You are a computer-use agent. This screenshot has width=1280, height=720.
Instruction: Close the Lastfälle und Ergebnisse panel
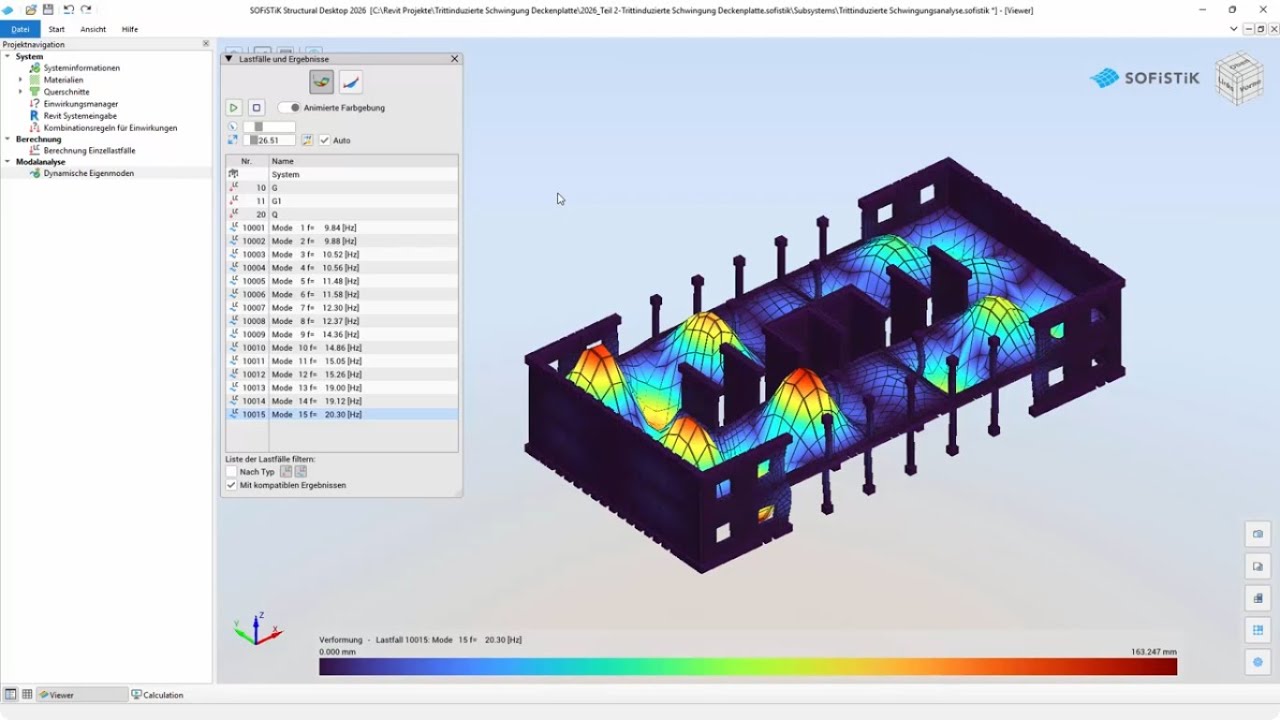[455, 59]
